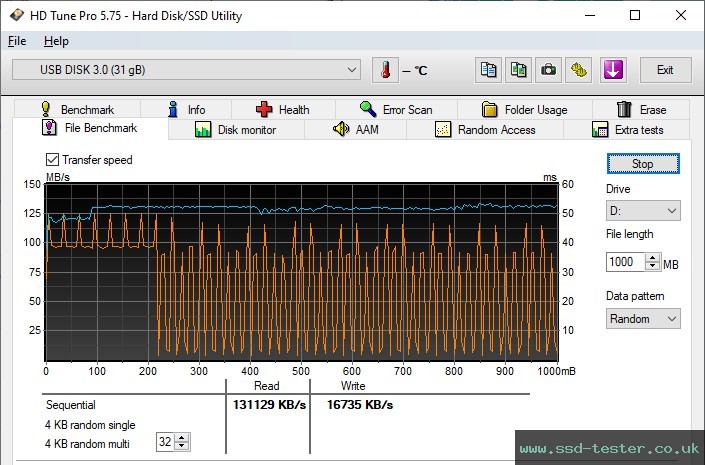Copy info to clipboard toolbar icon
The height and width of the screenshot is (465, 705).
coord(488,70)
